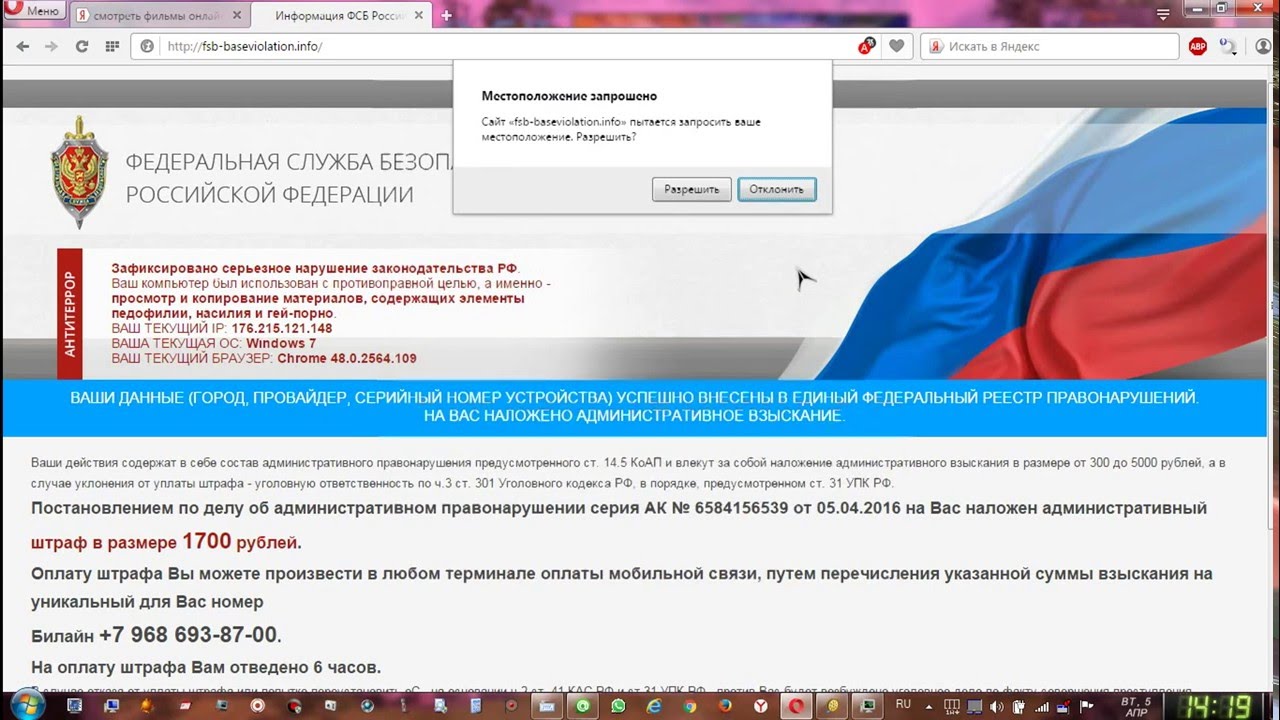Screen dimensions: 1280x720
Task: Open the monitor icon next to Start
Action: coord(75,706)
